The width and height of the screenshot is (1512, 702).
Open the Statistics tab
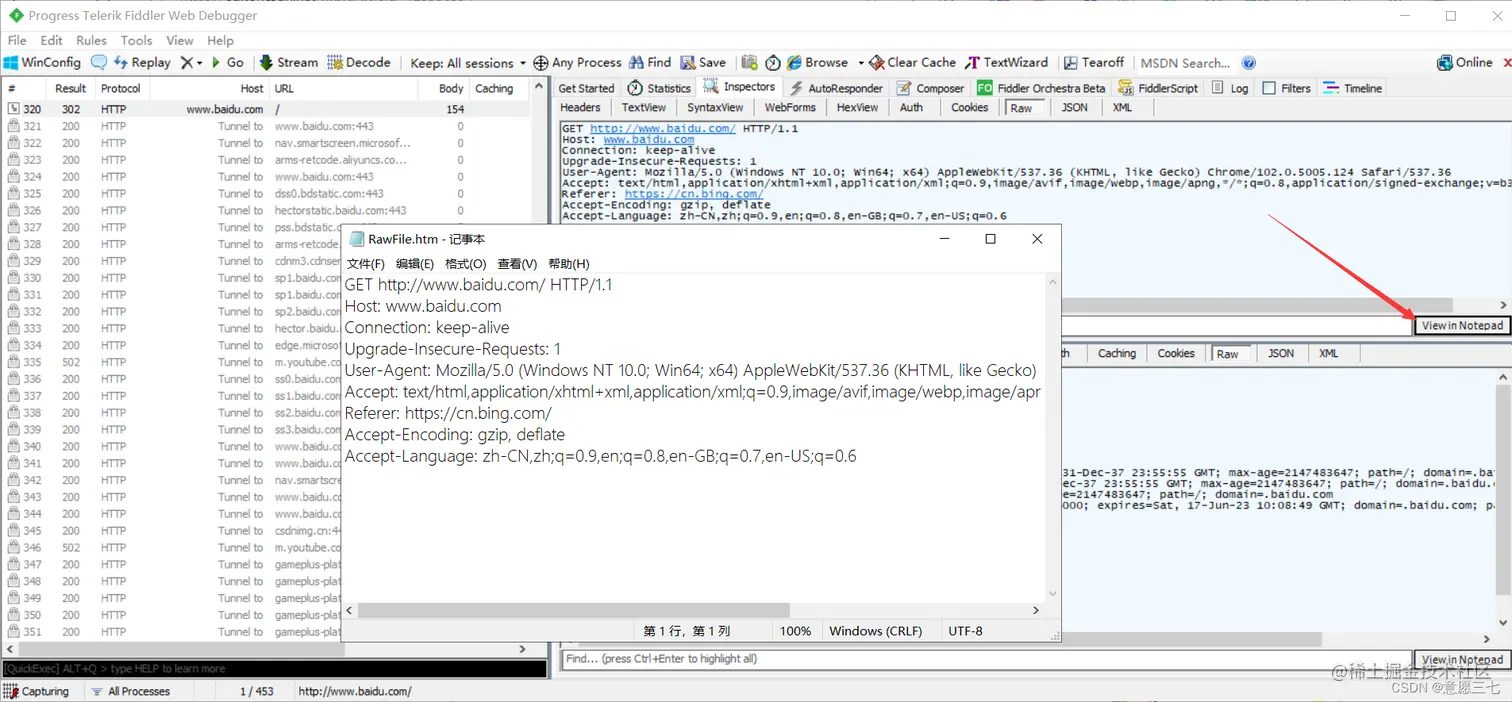659,88
